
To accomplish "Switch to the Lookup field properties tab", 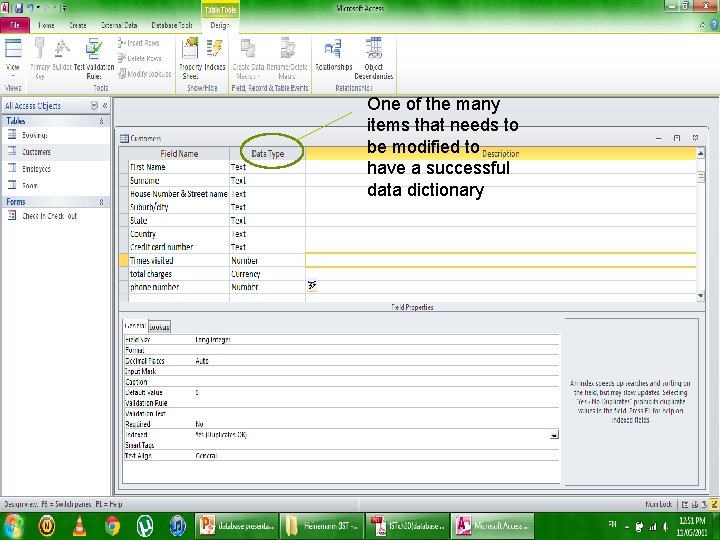I will pos(159,327).
